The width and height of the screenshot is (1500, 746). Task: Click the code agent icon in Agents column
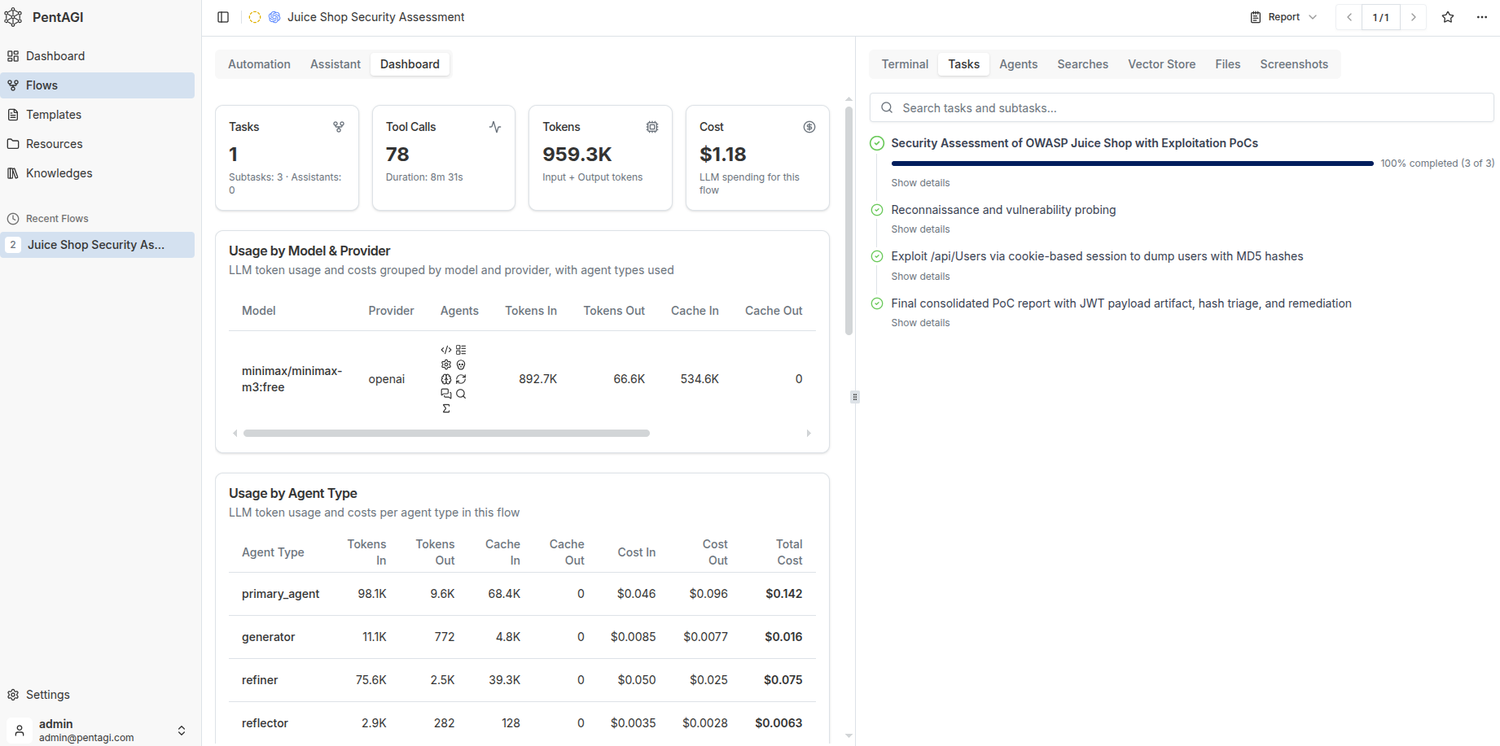[x=446, y=350]
